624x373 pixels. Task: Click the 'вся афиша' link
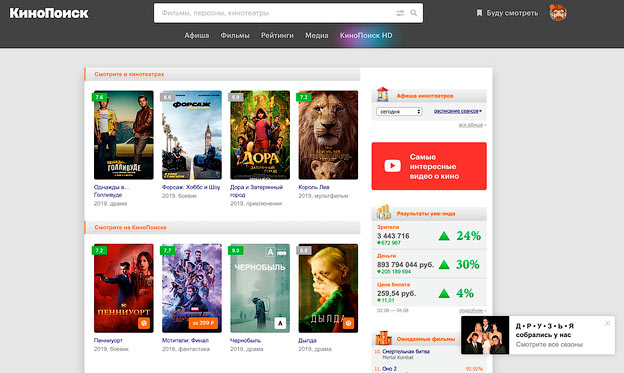click(472, 125)
